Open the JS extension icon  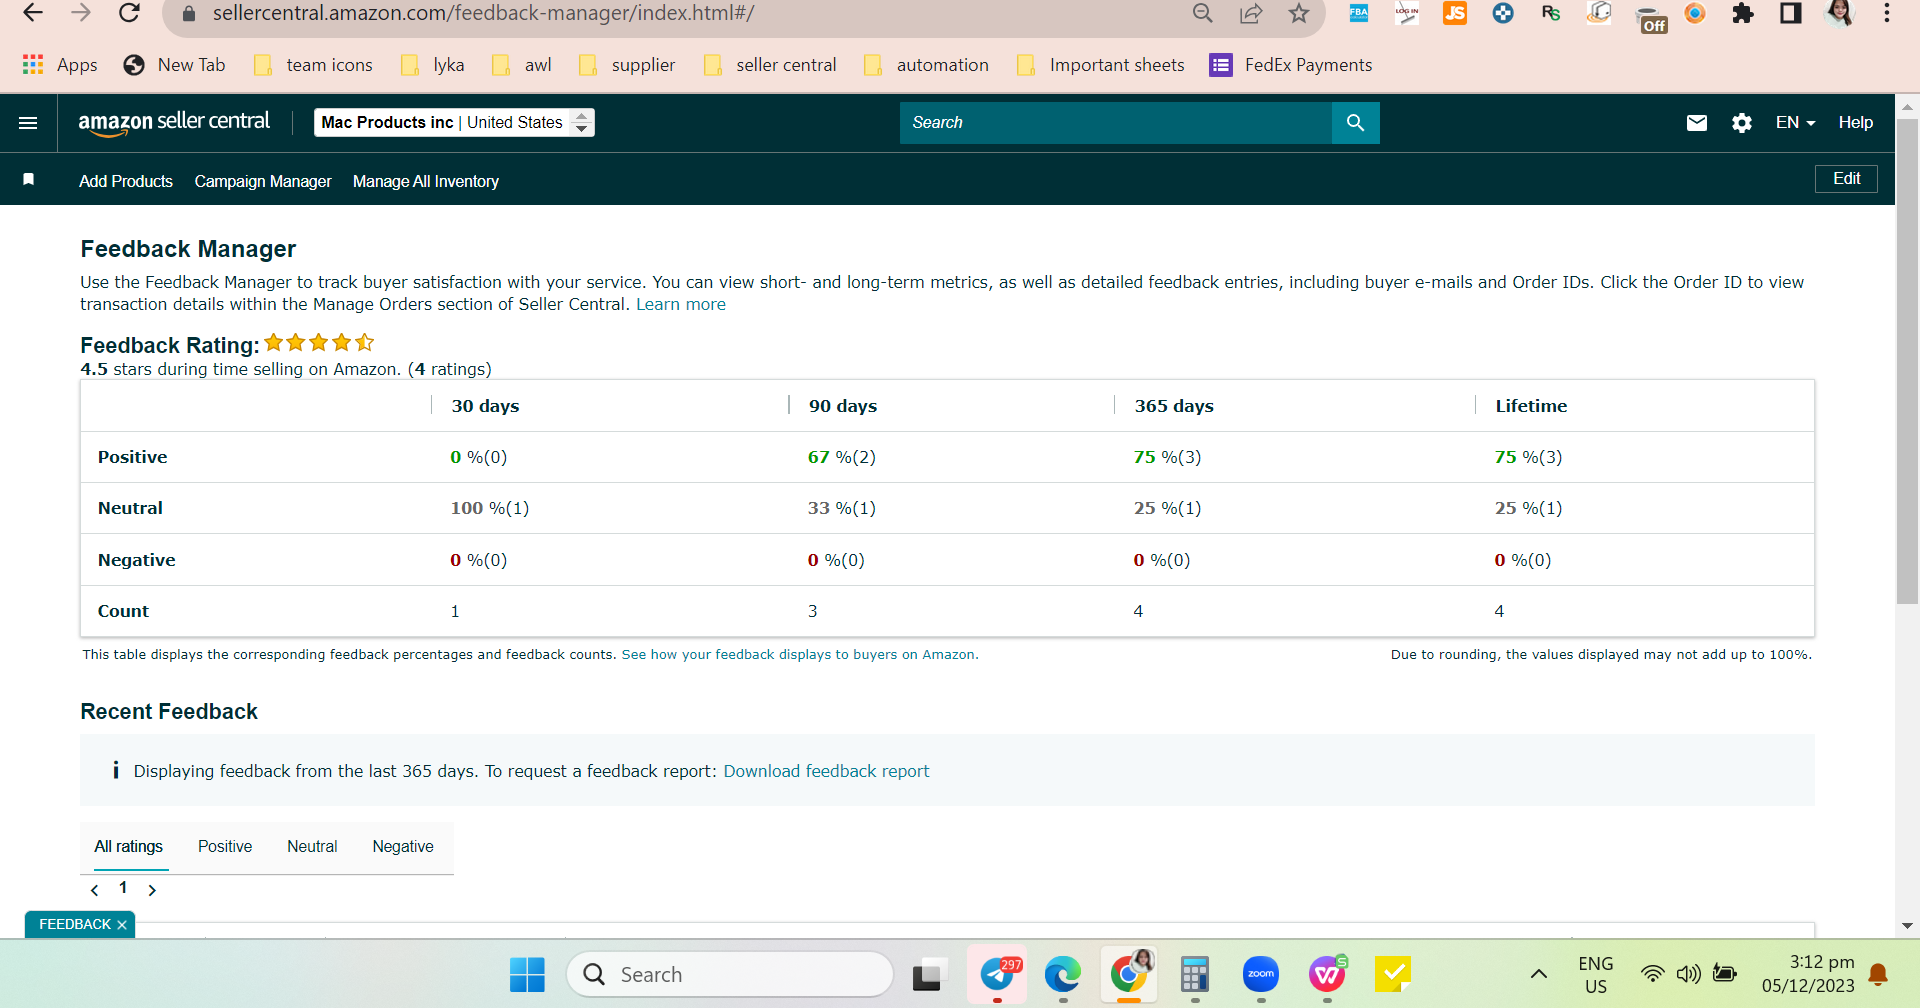1455,13
